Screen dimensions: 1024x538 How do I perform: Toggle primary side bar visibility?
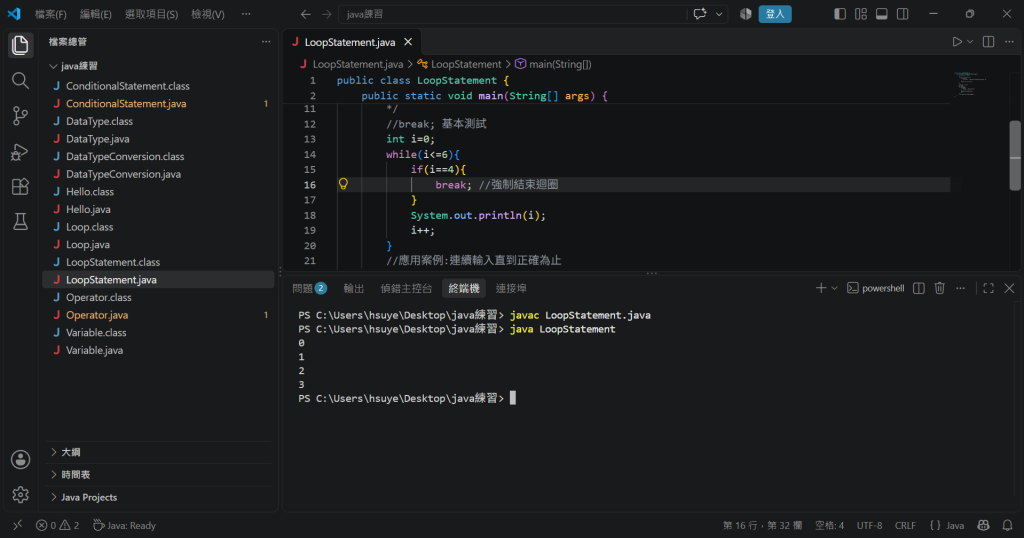[x=840, y=14]
